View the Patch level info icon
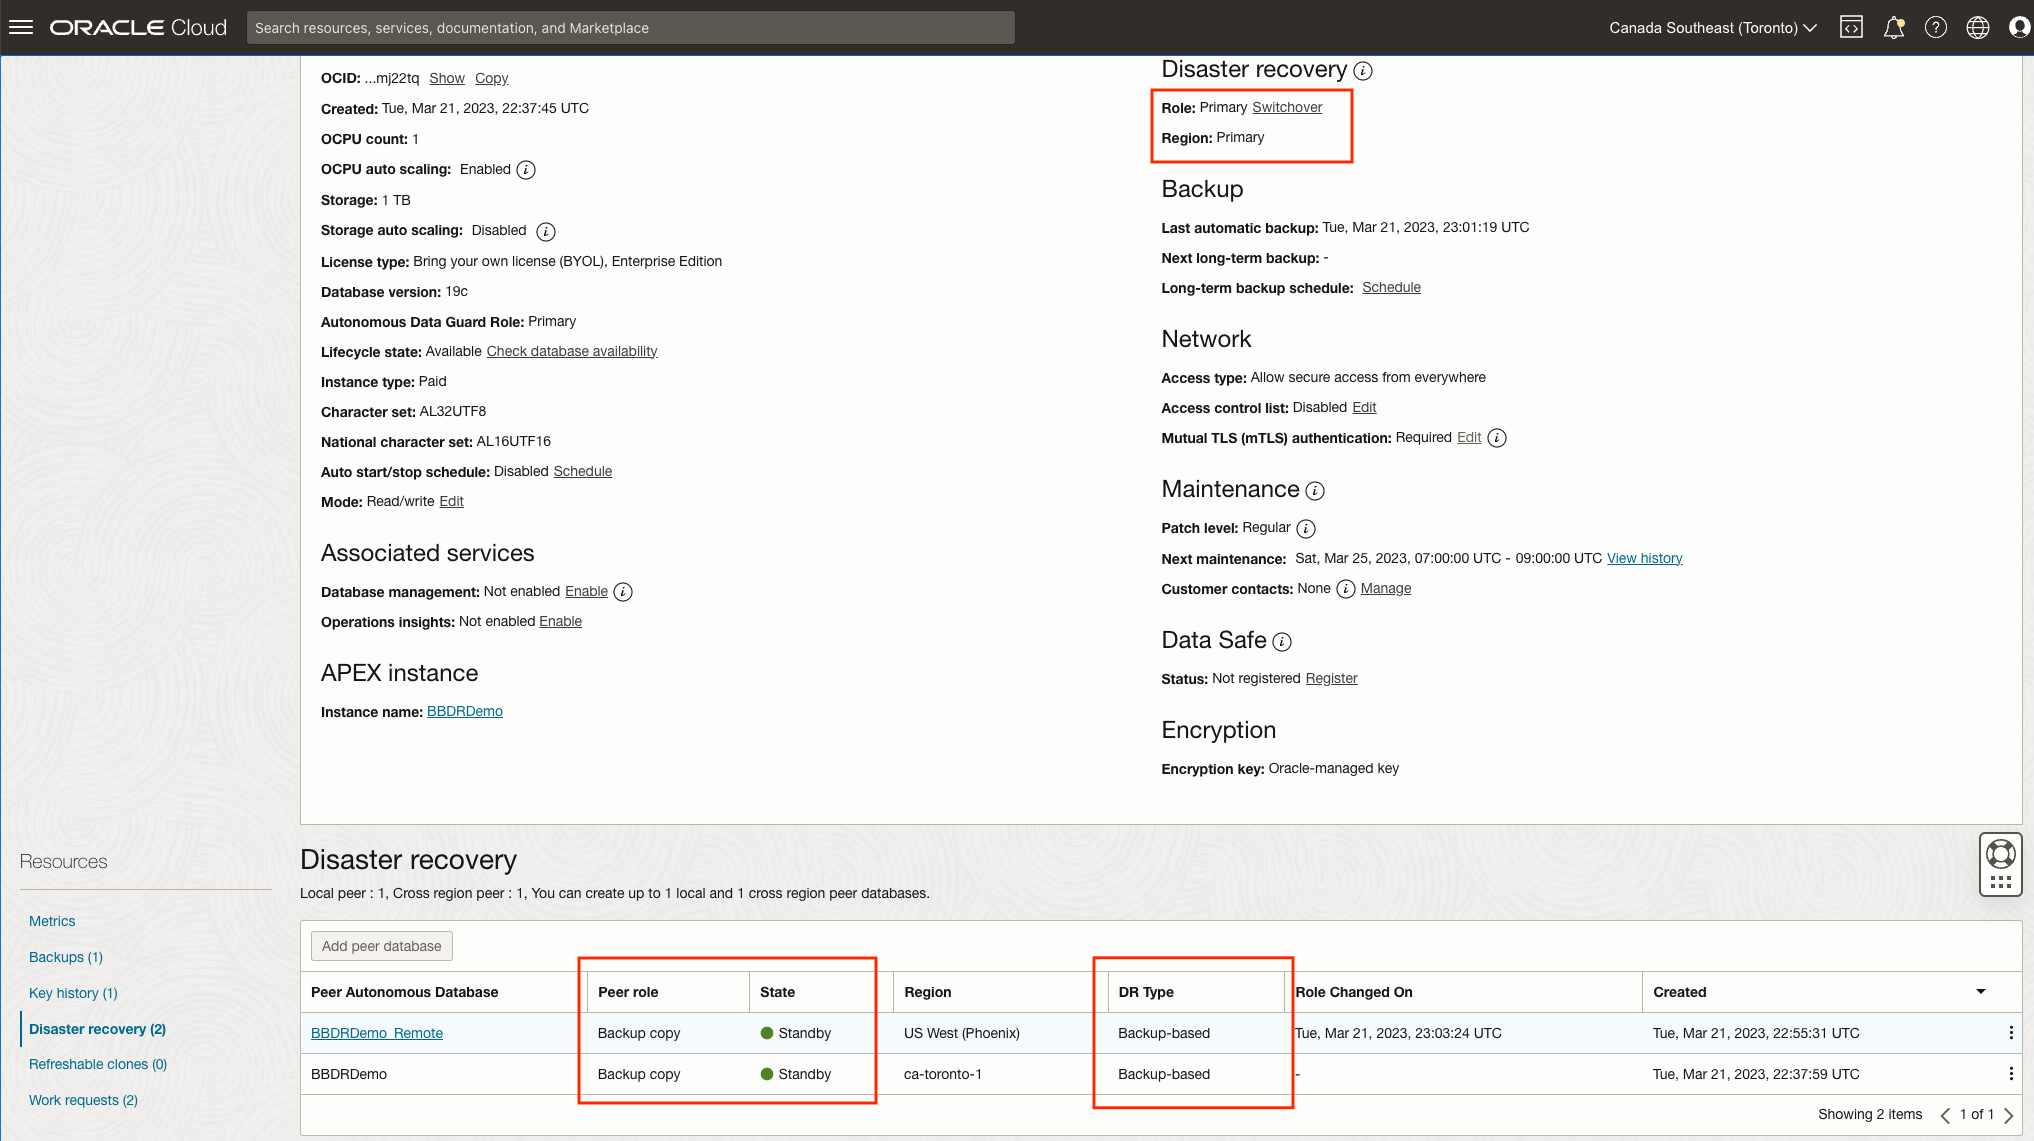The height and width of the screenshot is (1141, 2034). point(1305,528)
